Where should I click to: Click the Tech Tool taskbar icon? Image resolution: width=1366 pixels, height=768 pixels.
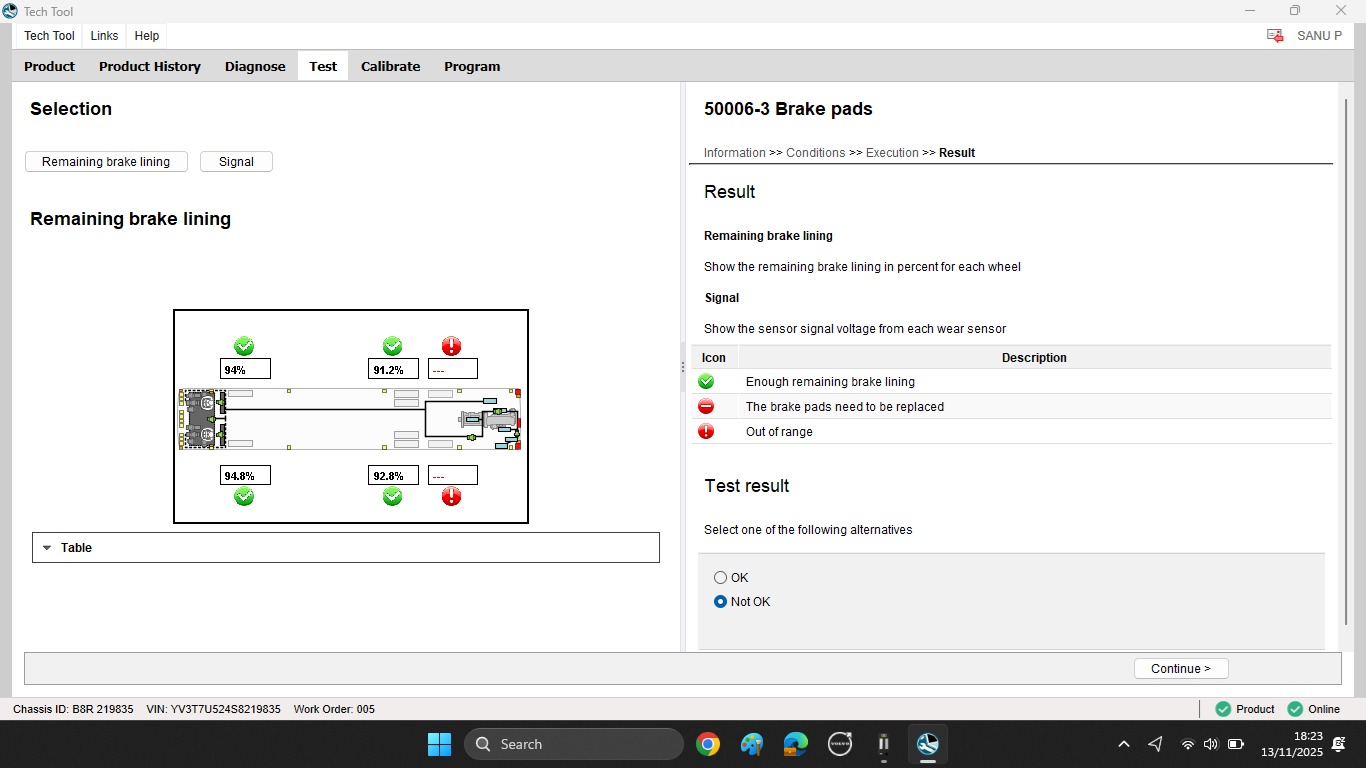928,744
